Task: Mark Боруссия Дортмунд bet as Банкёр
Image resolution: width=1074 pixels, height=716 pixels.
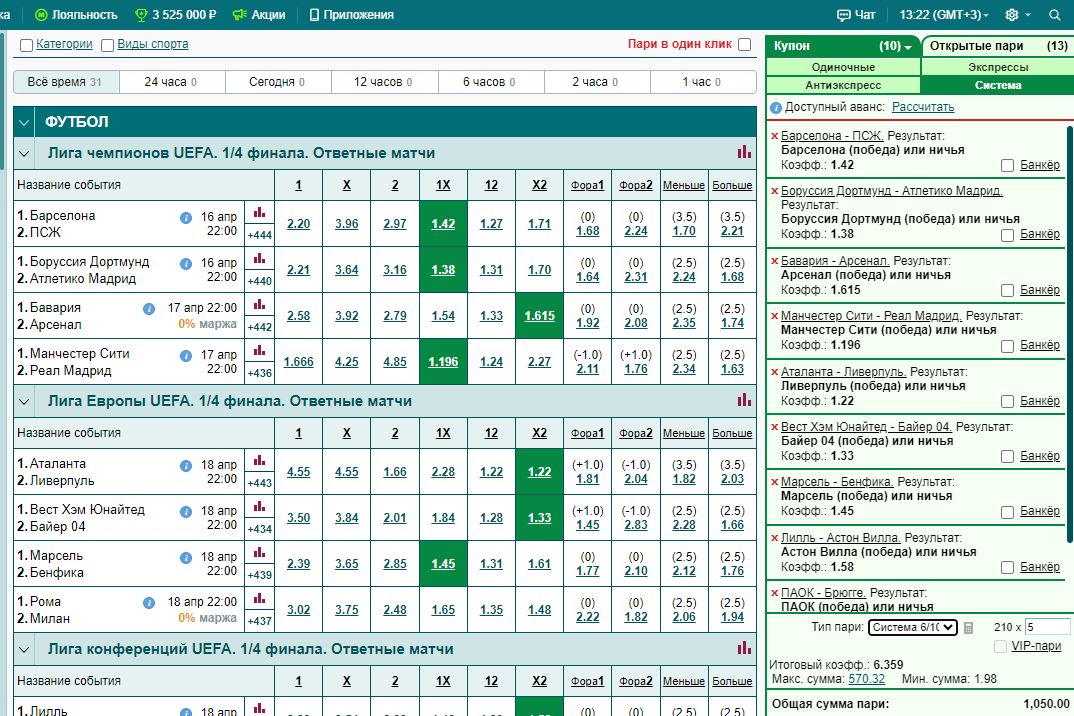Action: coord(1008,235)
